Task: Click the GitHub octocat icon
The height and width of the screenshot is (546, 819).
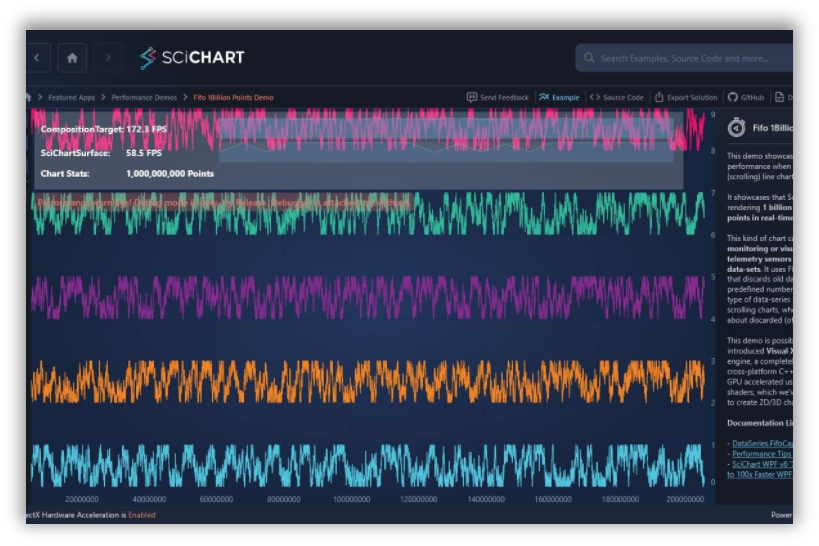Action: [733, 97]
